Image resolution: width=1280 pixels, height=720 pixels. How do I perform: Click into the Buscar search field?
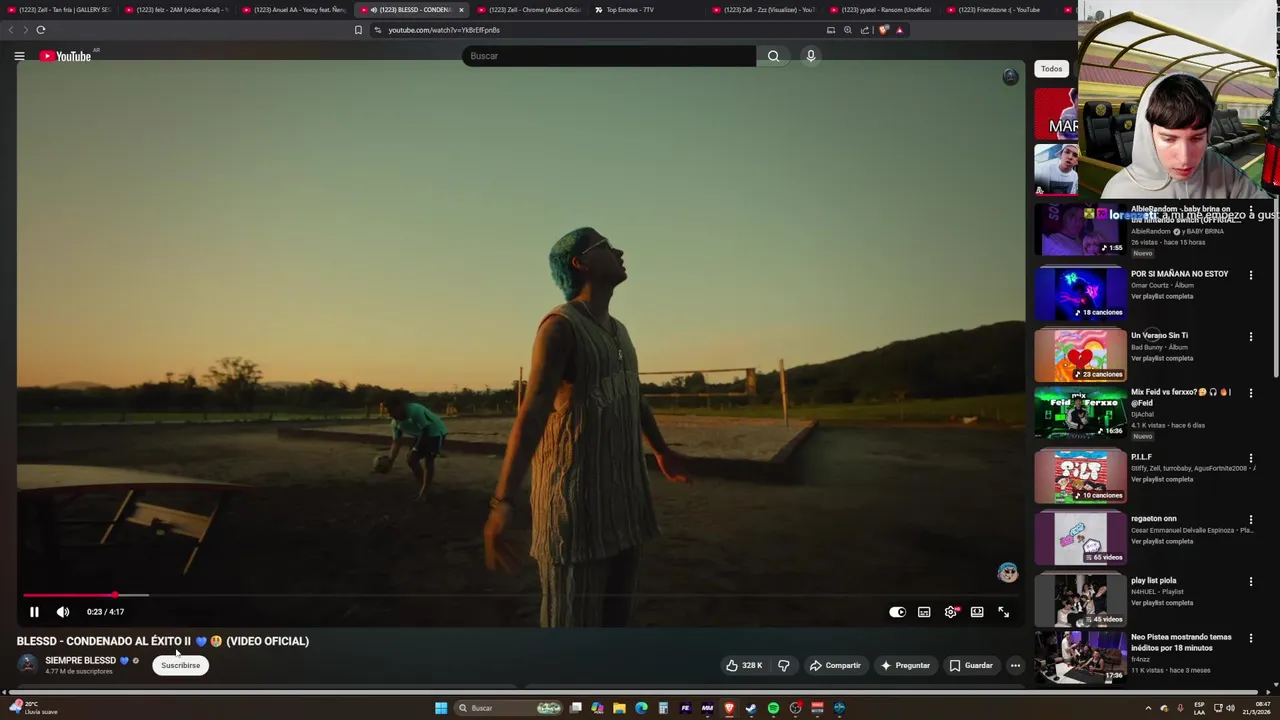tap(609, 56)
